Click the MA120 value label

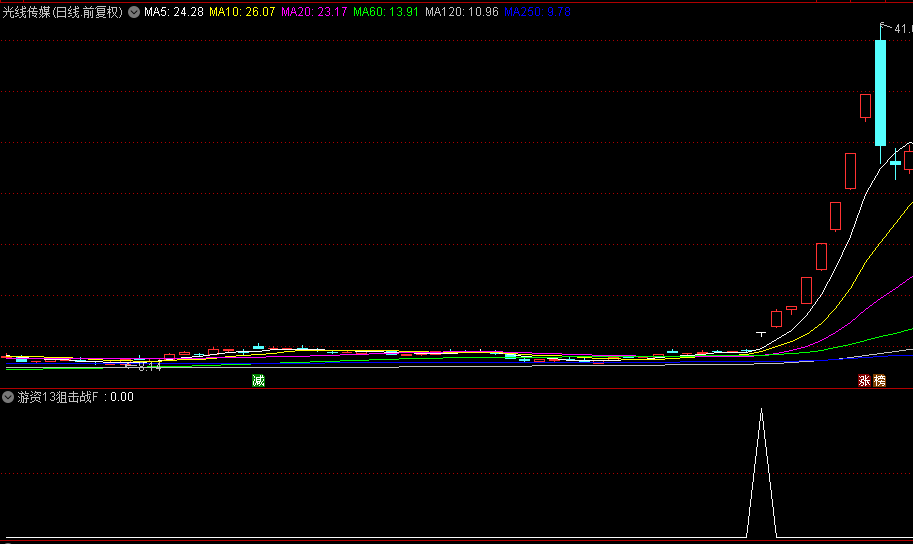462,12
